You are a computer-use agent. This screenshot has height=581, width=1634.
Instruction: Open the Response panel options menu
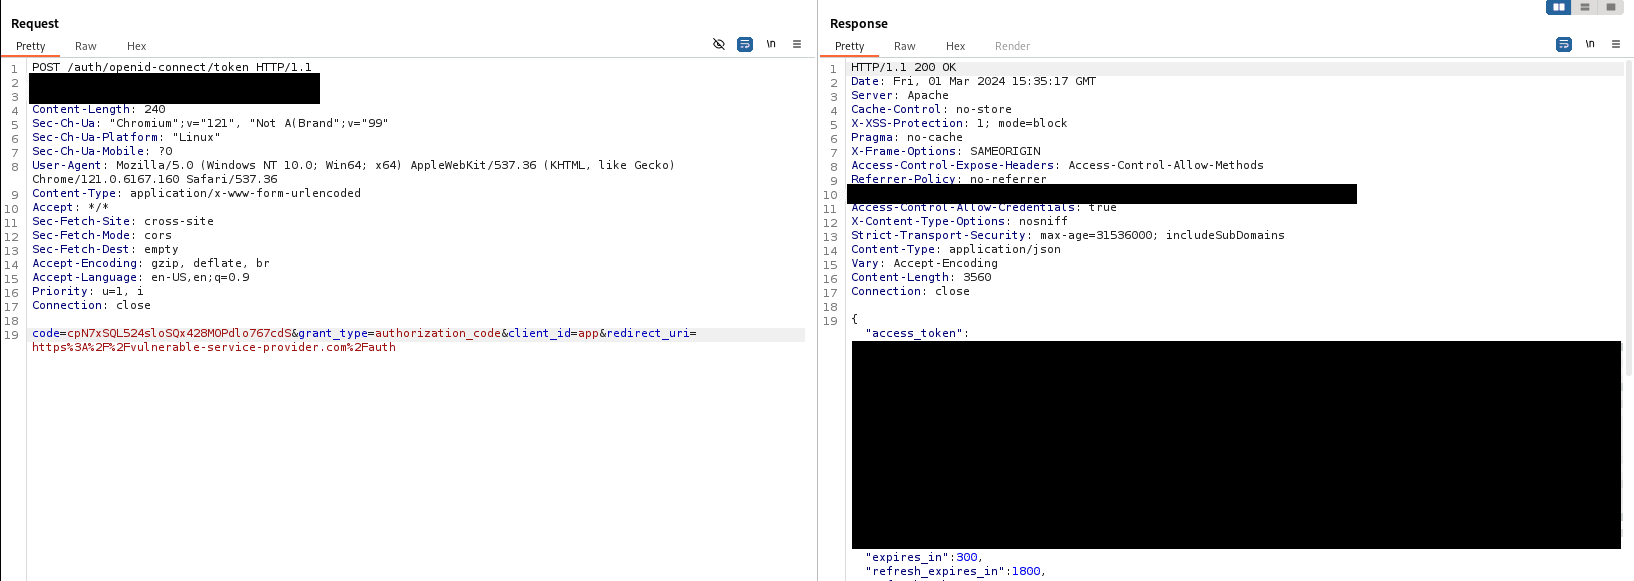(x=1616, y=44)
